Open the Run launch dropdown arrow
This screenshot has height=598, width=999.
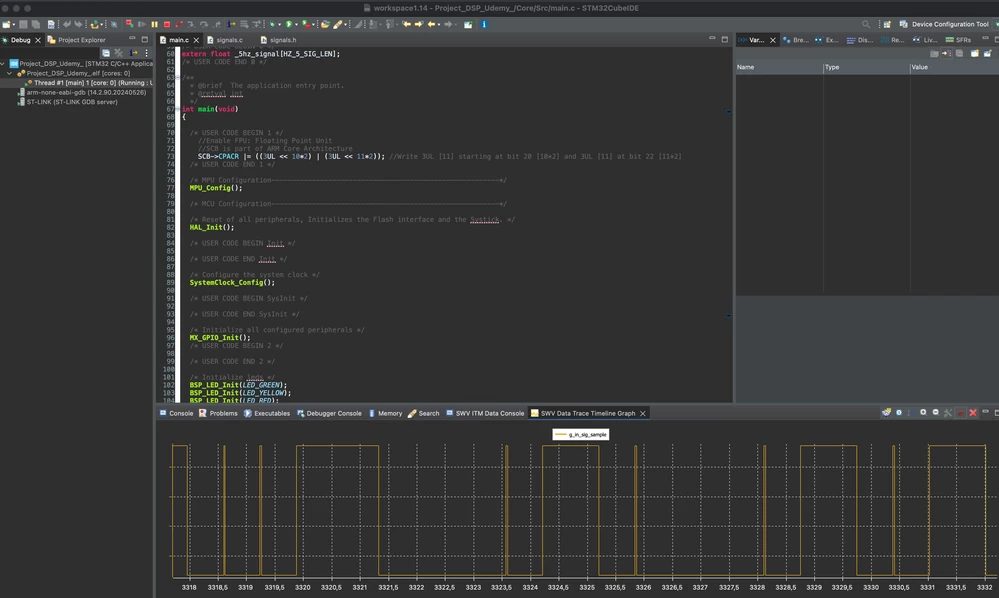296,25
